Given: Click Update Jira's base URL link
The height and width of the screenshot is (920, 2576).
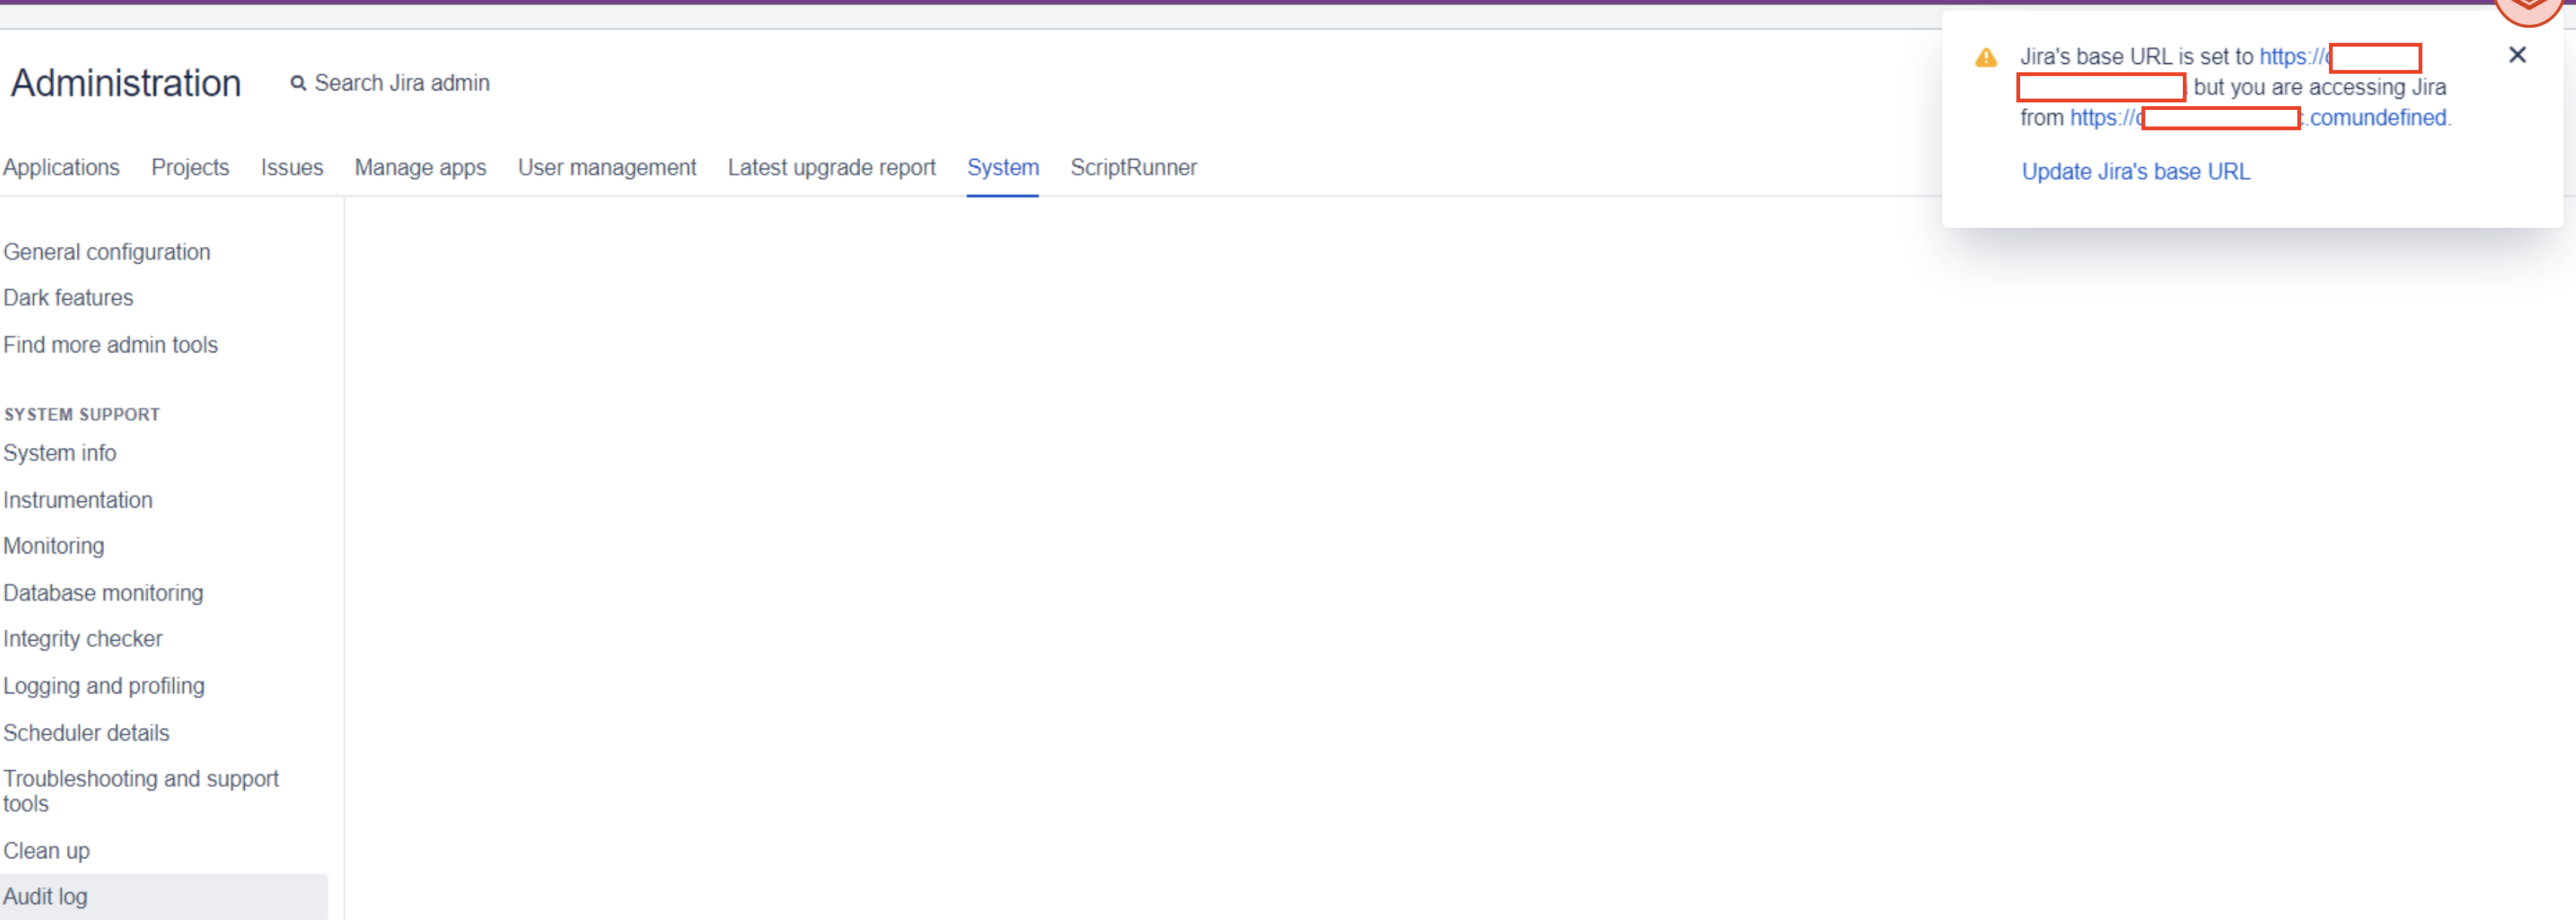Looking at the screenshot, I should coord(2135,171).
